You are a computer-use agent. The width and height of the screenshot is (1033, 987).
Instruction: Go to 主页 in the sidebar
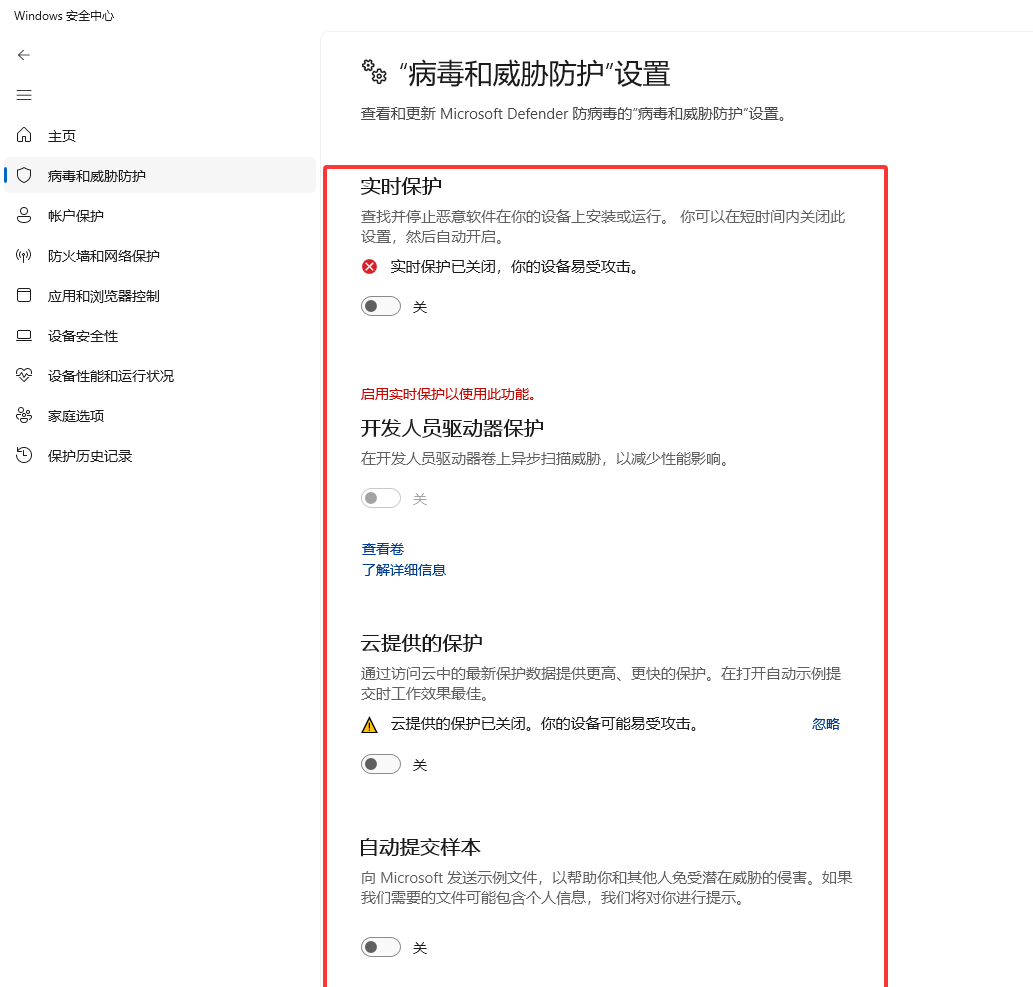pos(160,136)
